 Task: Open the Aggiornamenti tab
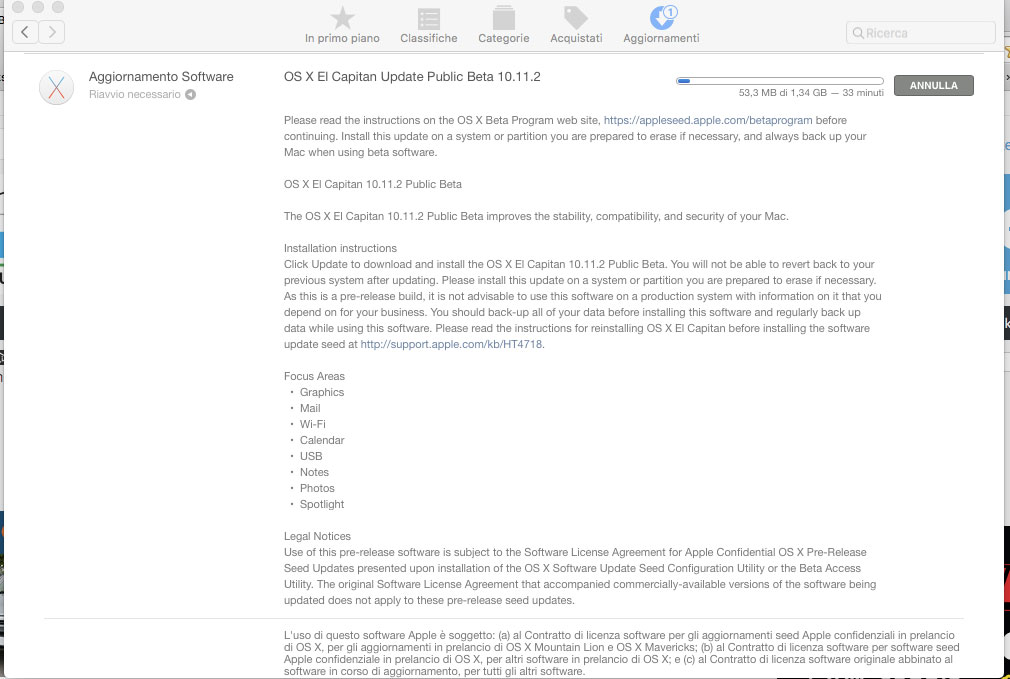661,26
